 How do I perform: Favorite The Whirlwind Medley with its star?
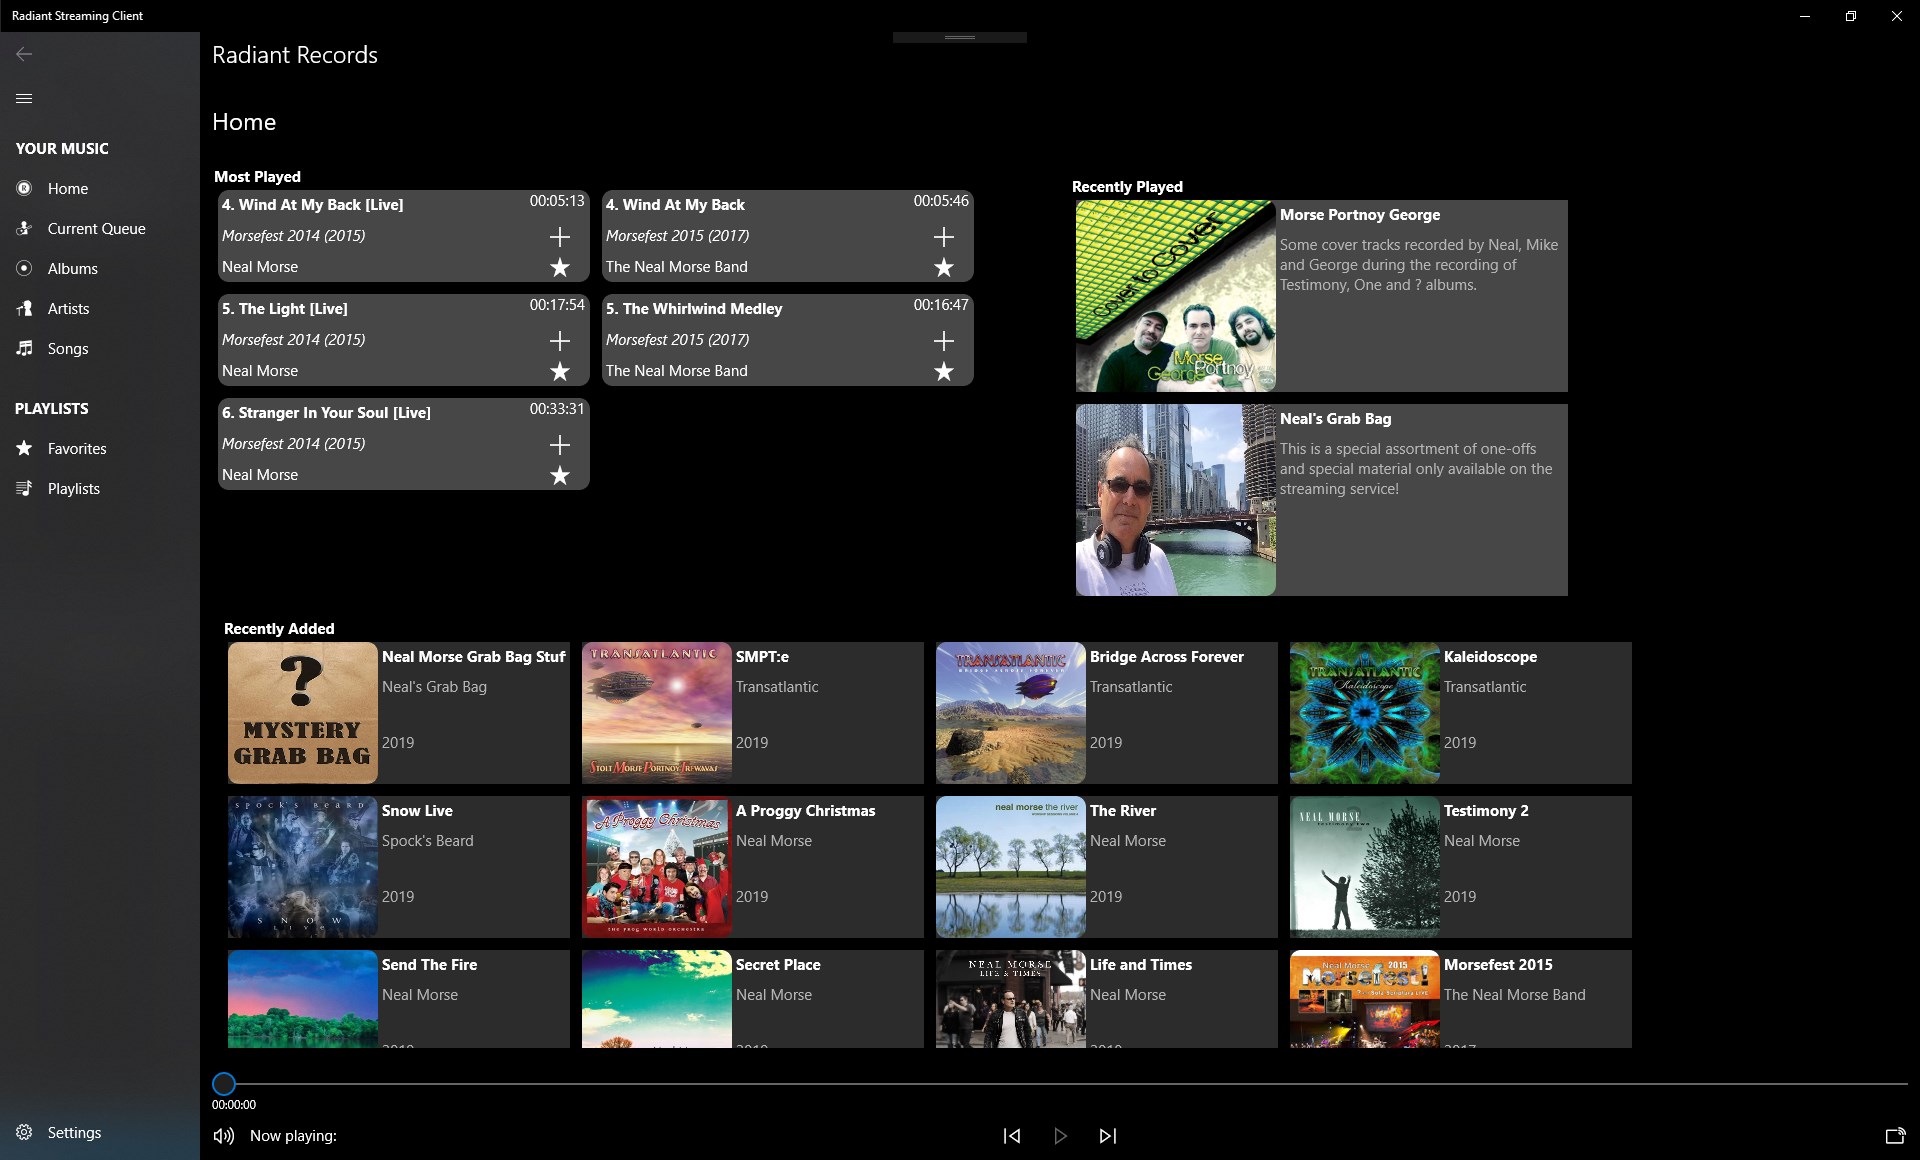pyautogui.click(x=943, y=372)
